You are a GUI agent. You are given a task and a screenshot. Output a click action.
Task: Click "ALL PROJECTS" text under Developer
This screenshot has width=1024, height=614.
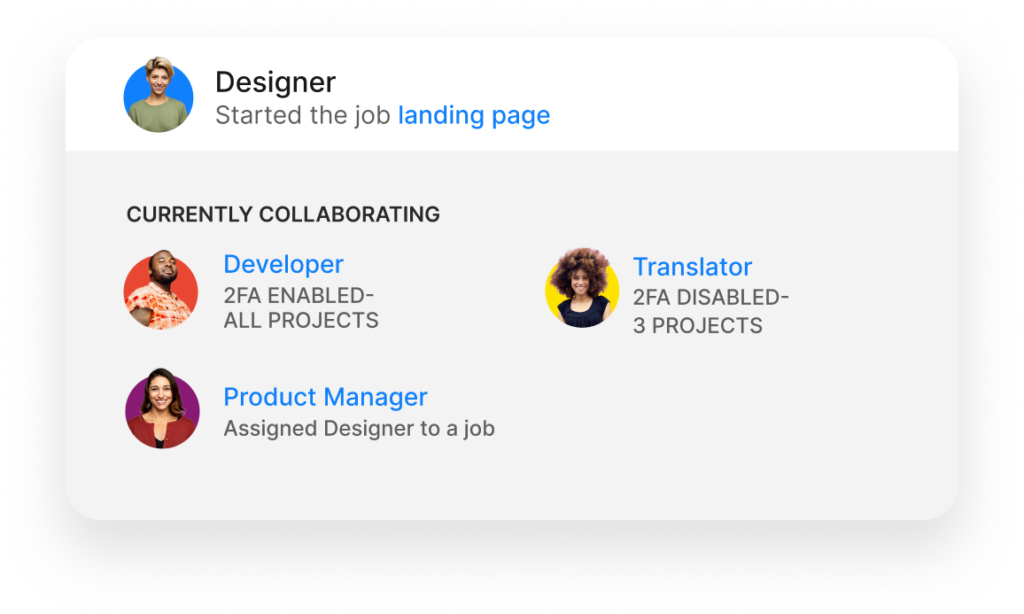[301, 321]
